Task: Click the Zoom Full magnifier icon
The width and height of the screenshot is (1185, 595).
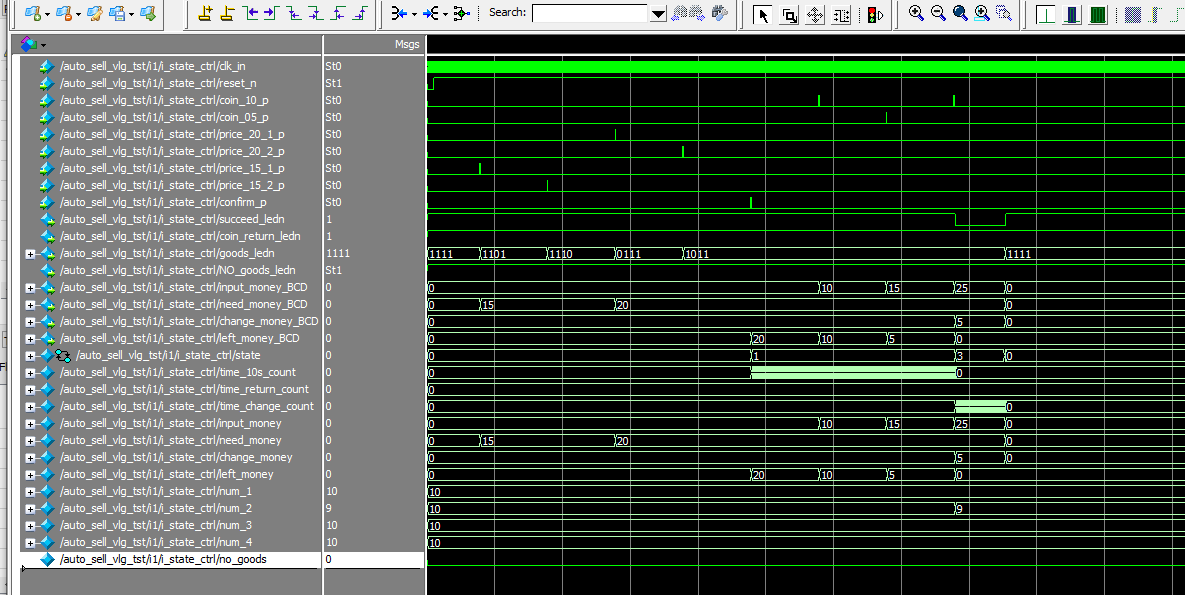Action: pyautogui.click(x=960, y=13)
